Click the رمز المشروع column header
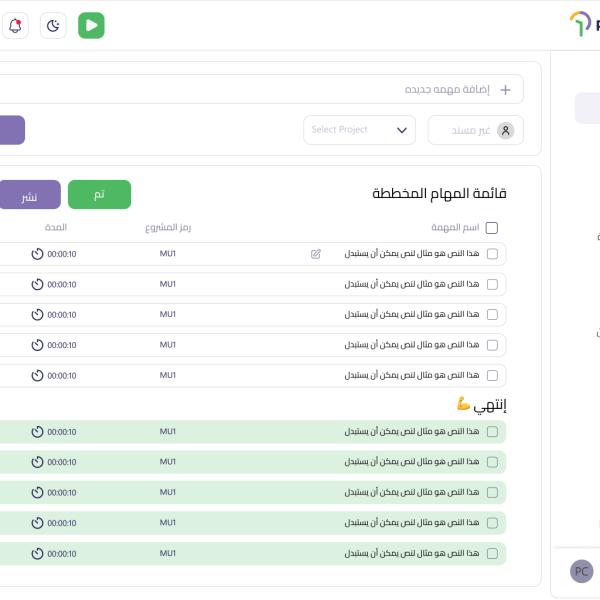Screen dimensions: 600x600 [168, 228]
